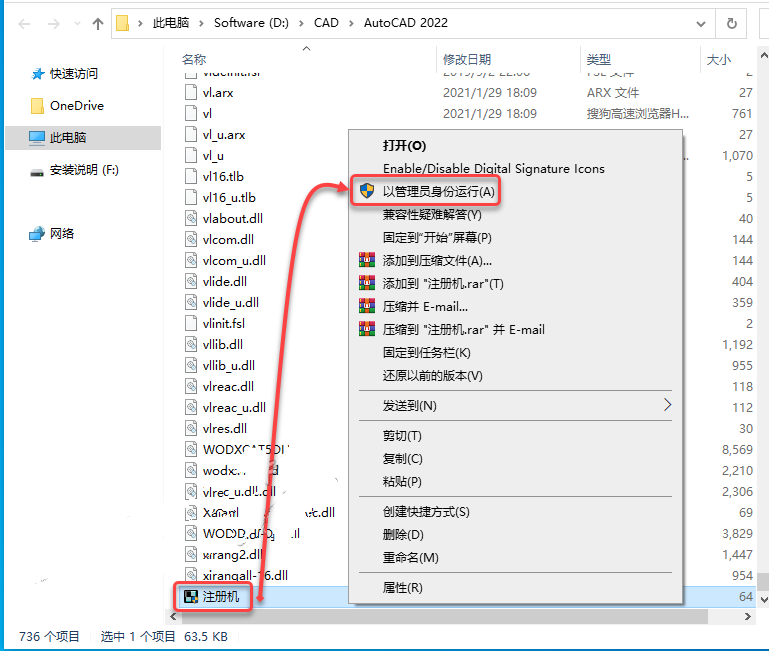Select file vlabout.dll
The width and height of the screenshot is (769, 651).
click(232, 219)
